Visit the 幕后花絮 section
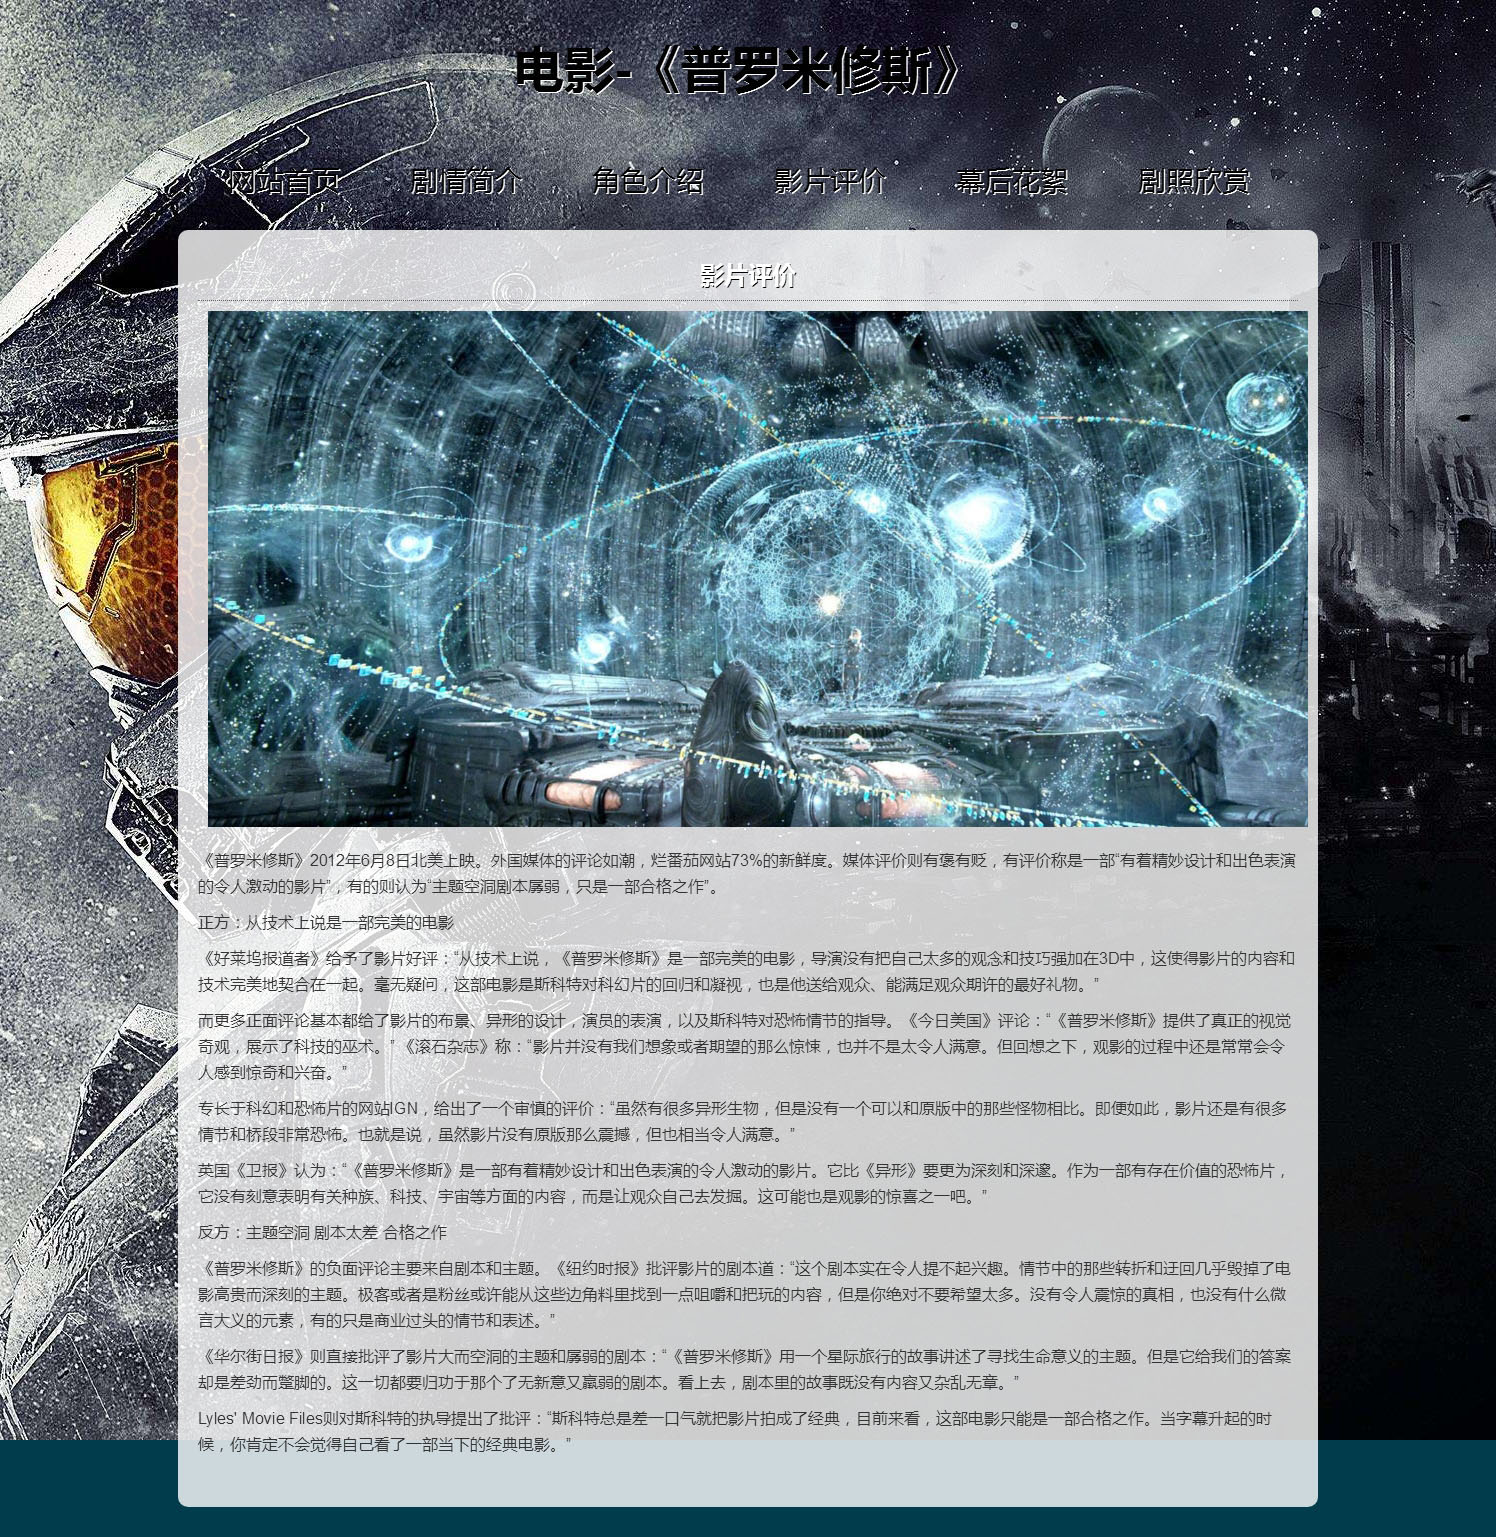1496x1537 pixels. pyautogui.click(x=1013, y=181)
